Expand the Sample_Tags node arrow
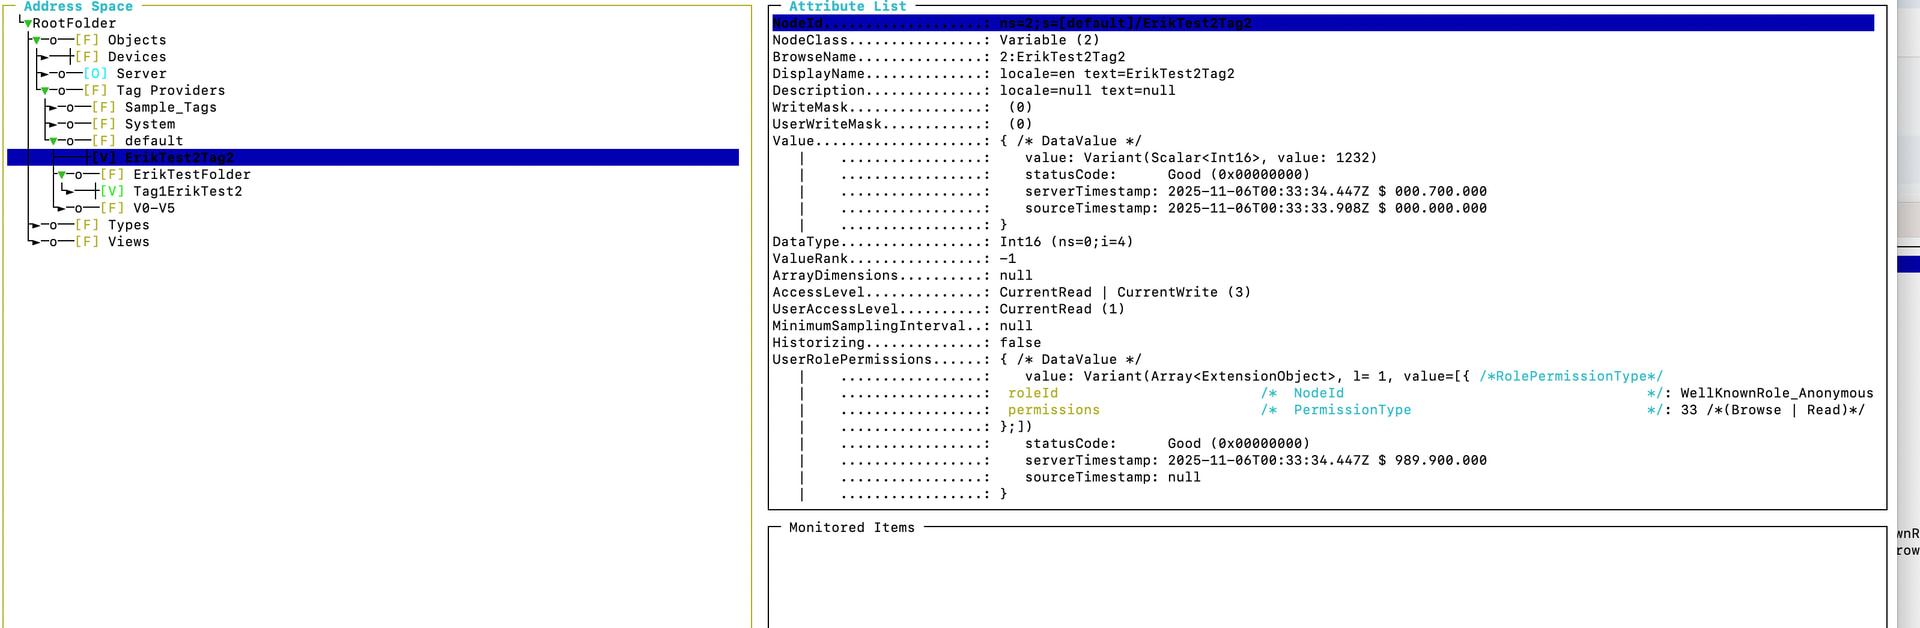Image resolution: width=1920 pixels, height=628 pixels. [52, 108]
